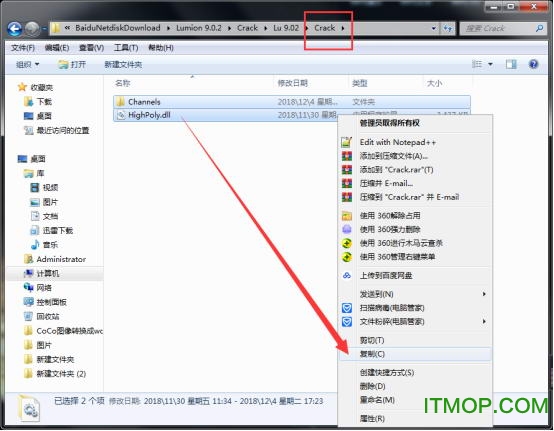This screenshot has width=554, height=431.
Task: Click the 新建文件夹 toolbar button
Action: [x=123, y=65]
